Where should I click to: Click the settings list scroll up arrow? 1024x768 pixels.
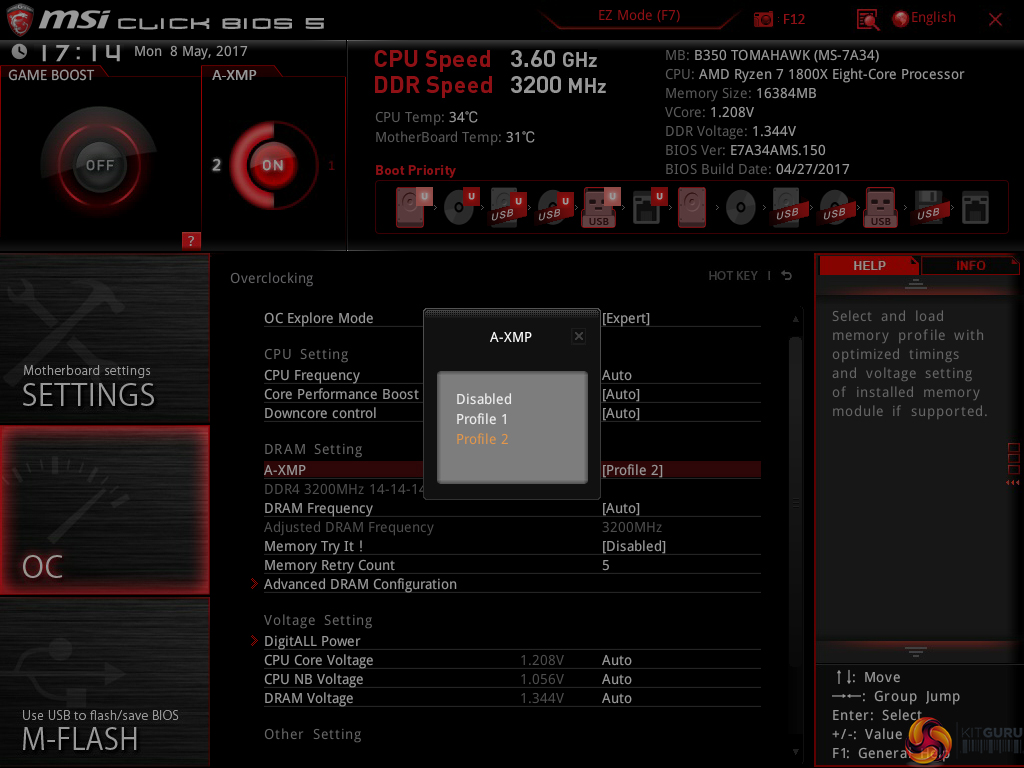[795, 319]
